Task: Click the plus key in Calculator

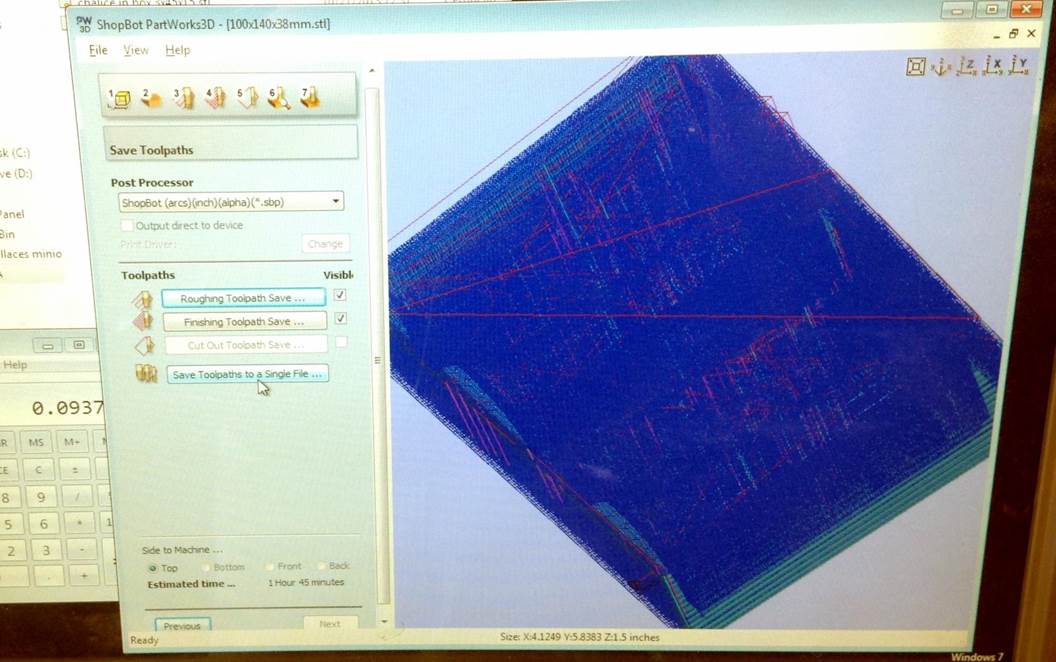Action: 84,576
